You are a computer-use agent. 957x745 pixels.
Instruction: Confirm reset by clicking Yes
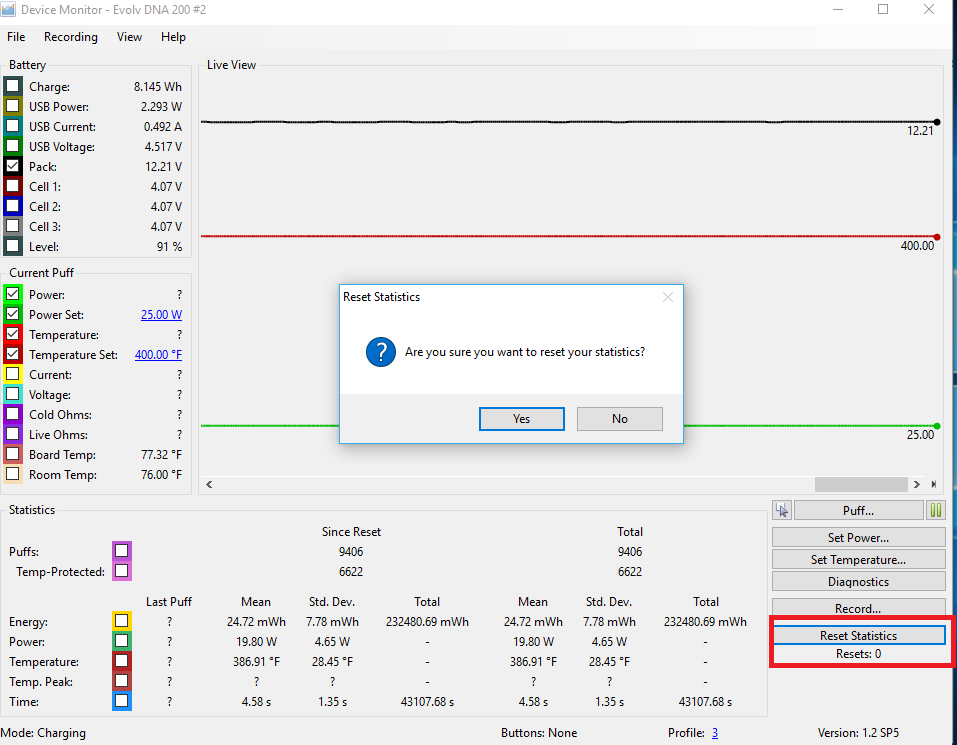521,419
